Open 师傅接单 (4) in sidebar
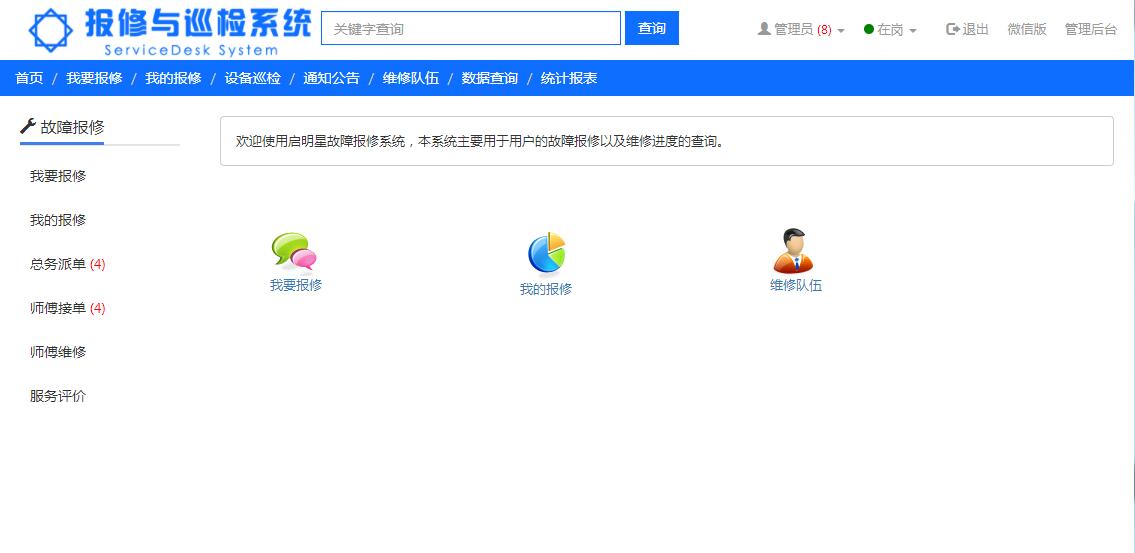The height and width of the screenshot is (553, 1135). coord(67,308)
